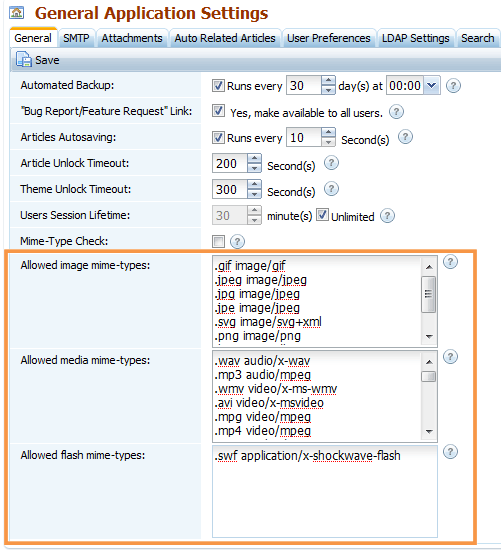Decrease Article Unlock Timeout value

click(x=254, y=168)
